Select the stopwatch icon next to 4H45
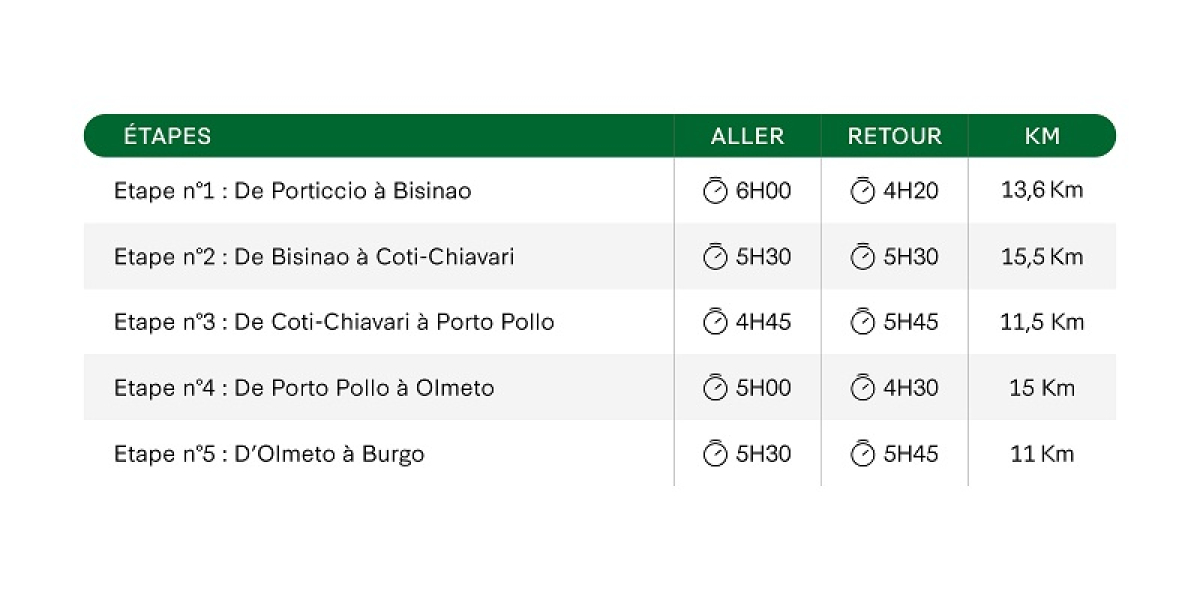Image resolution: width=1200 pixels, height=600 pixels. (715, 322)
